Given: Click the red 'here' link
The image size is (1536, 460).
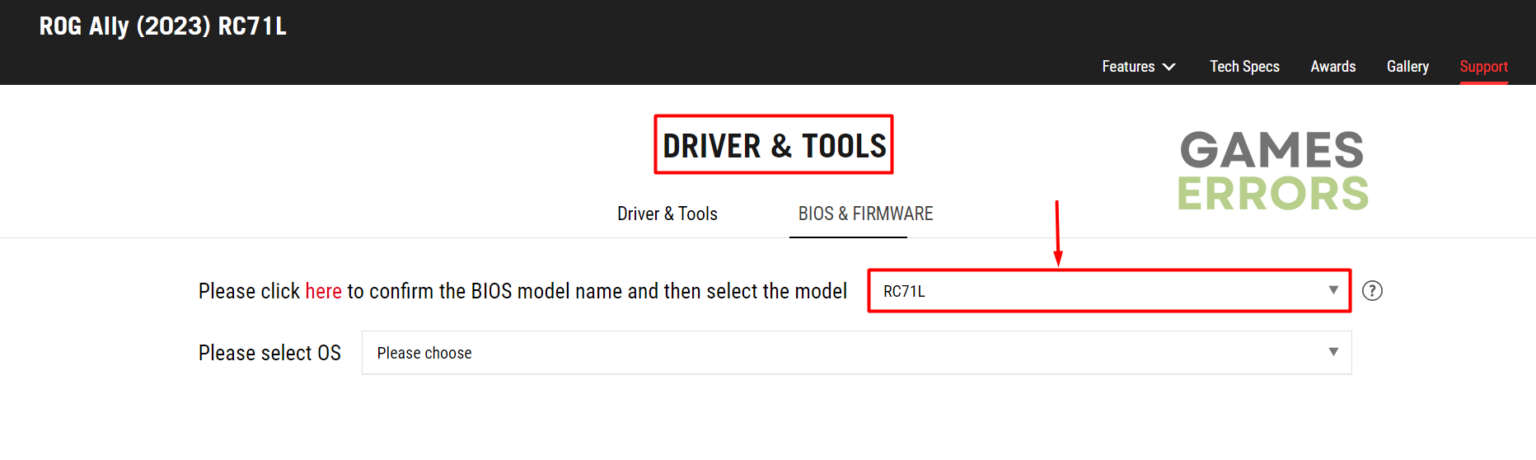Looking at the screenshot, I should [323, 291].
